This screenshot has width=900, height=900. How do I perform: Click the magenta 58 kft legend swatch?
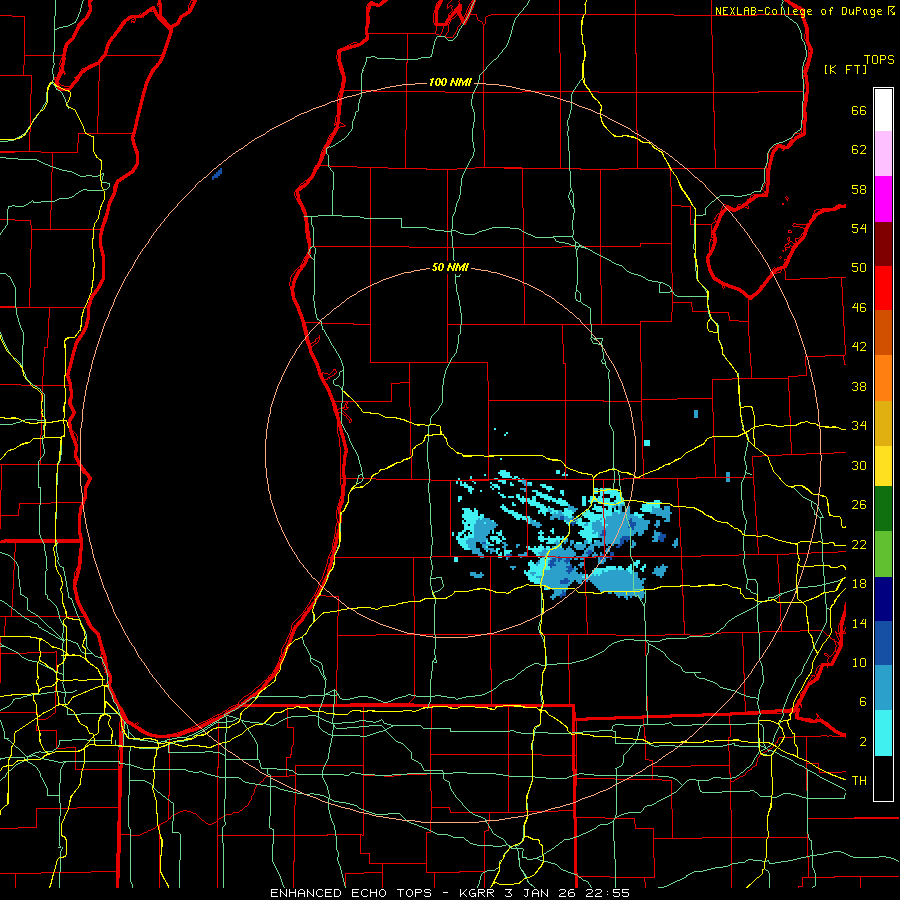coord(883,199)
